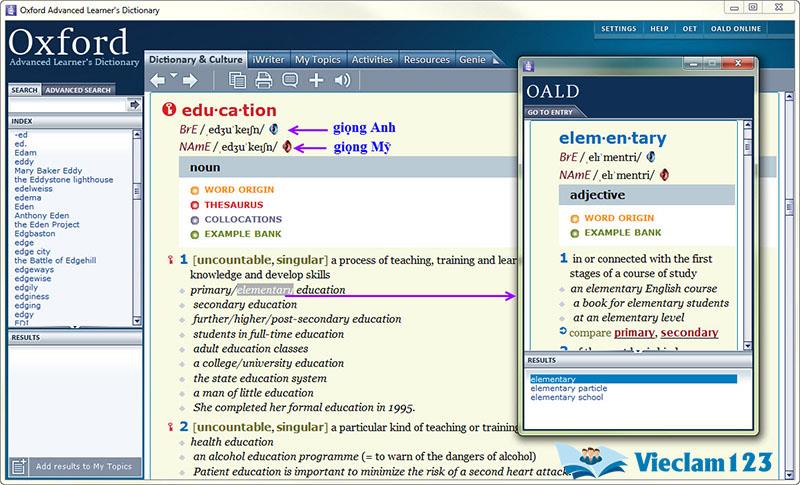
Task: Follow the 'secondary' link in popup
Action: coord(689,333)
